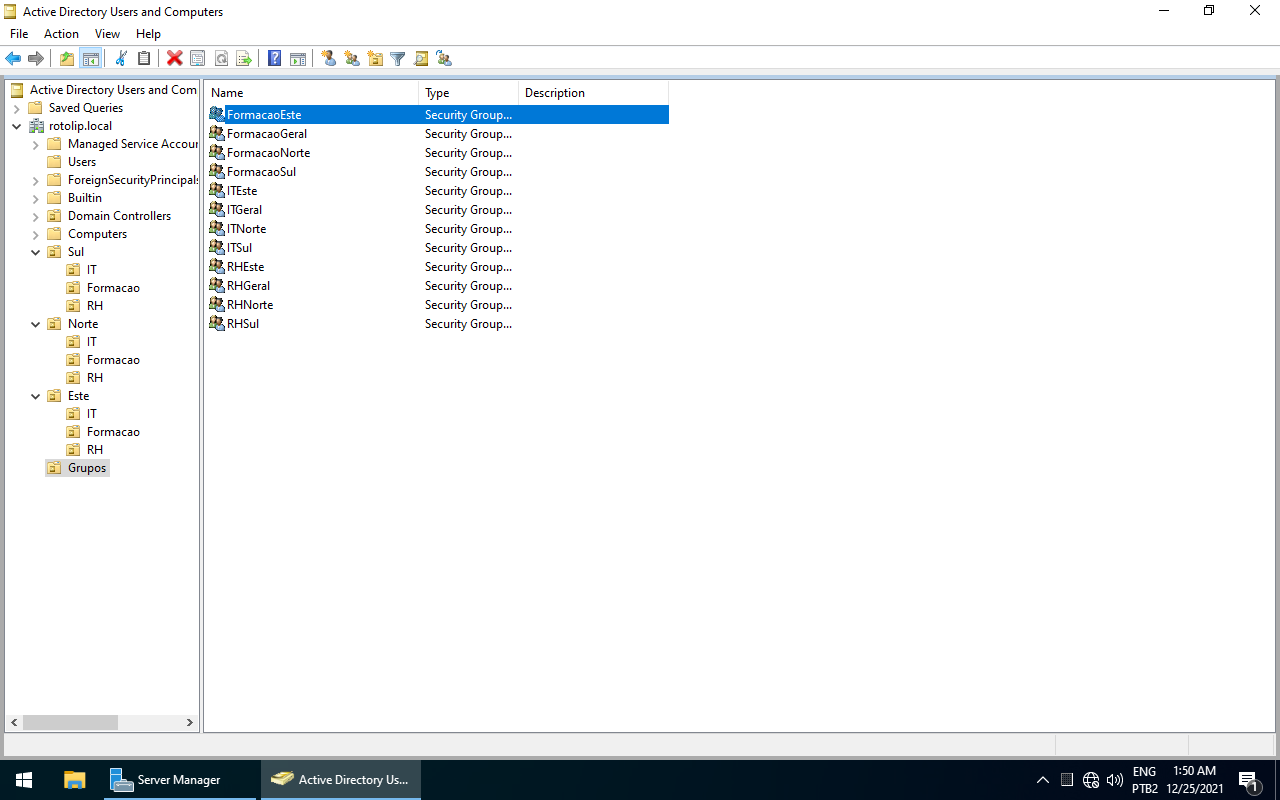Select the Domain Controllers tree node
Image resolution: width=1280 pixels, height=800 pixels.
click(119, 216)
